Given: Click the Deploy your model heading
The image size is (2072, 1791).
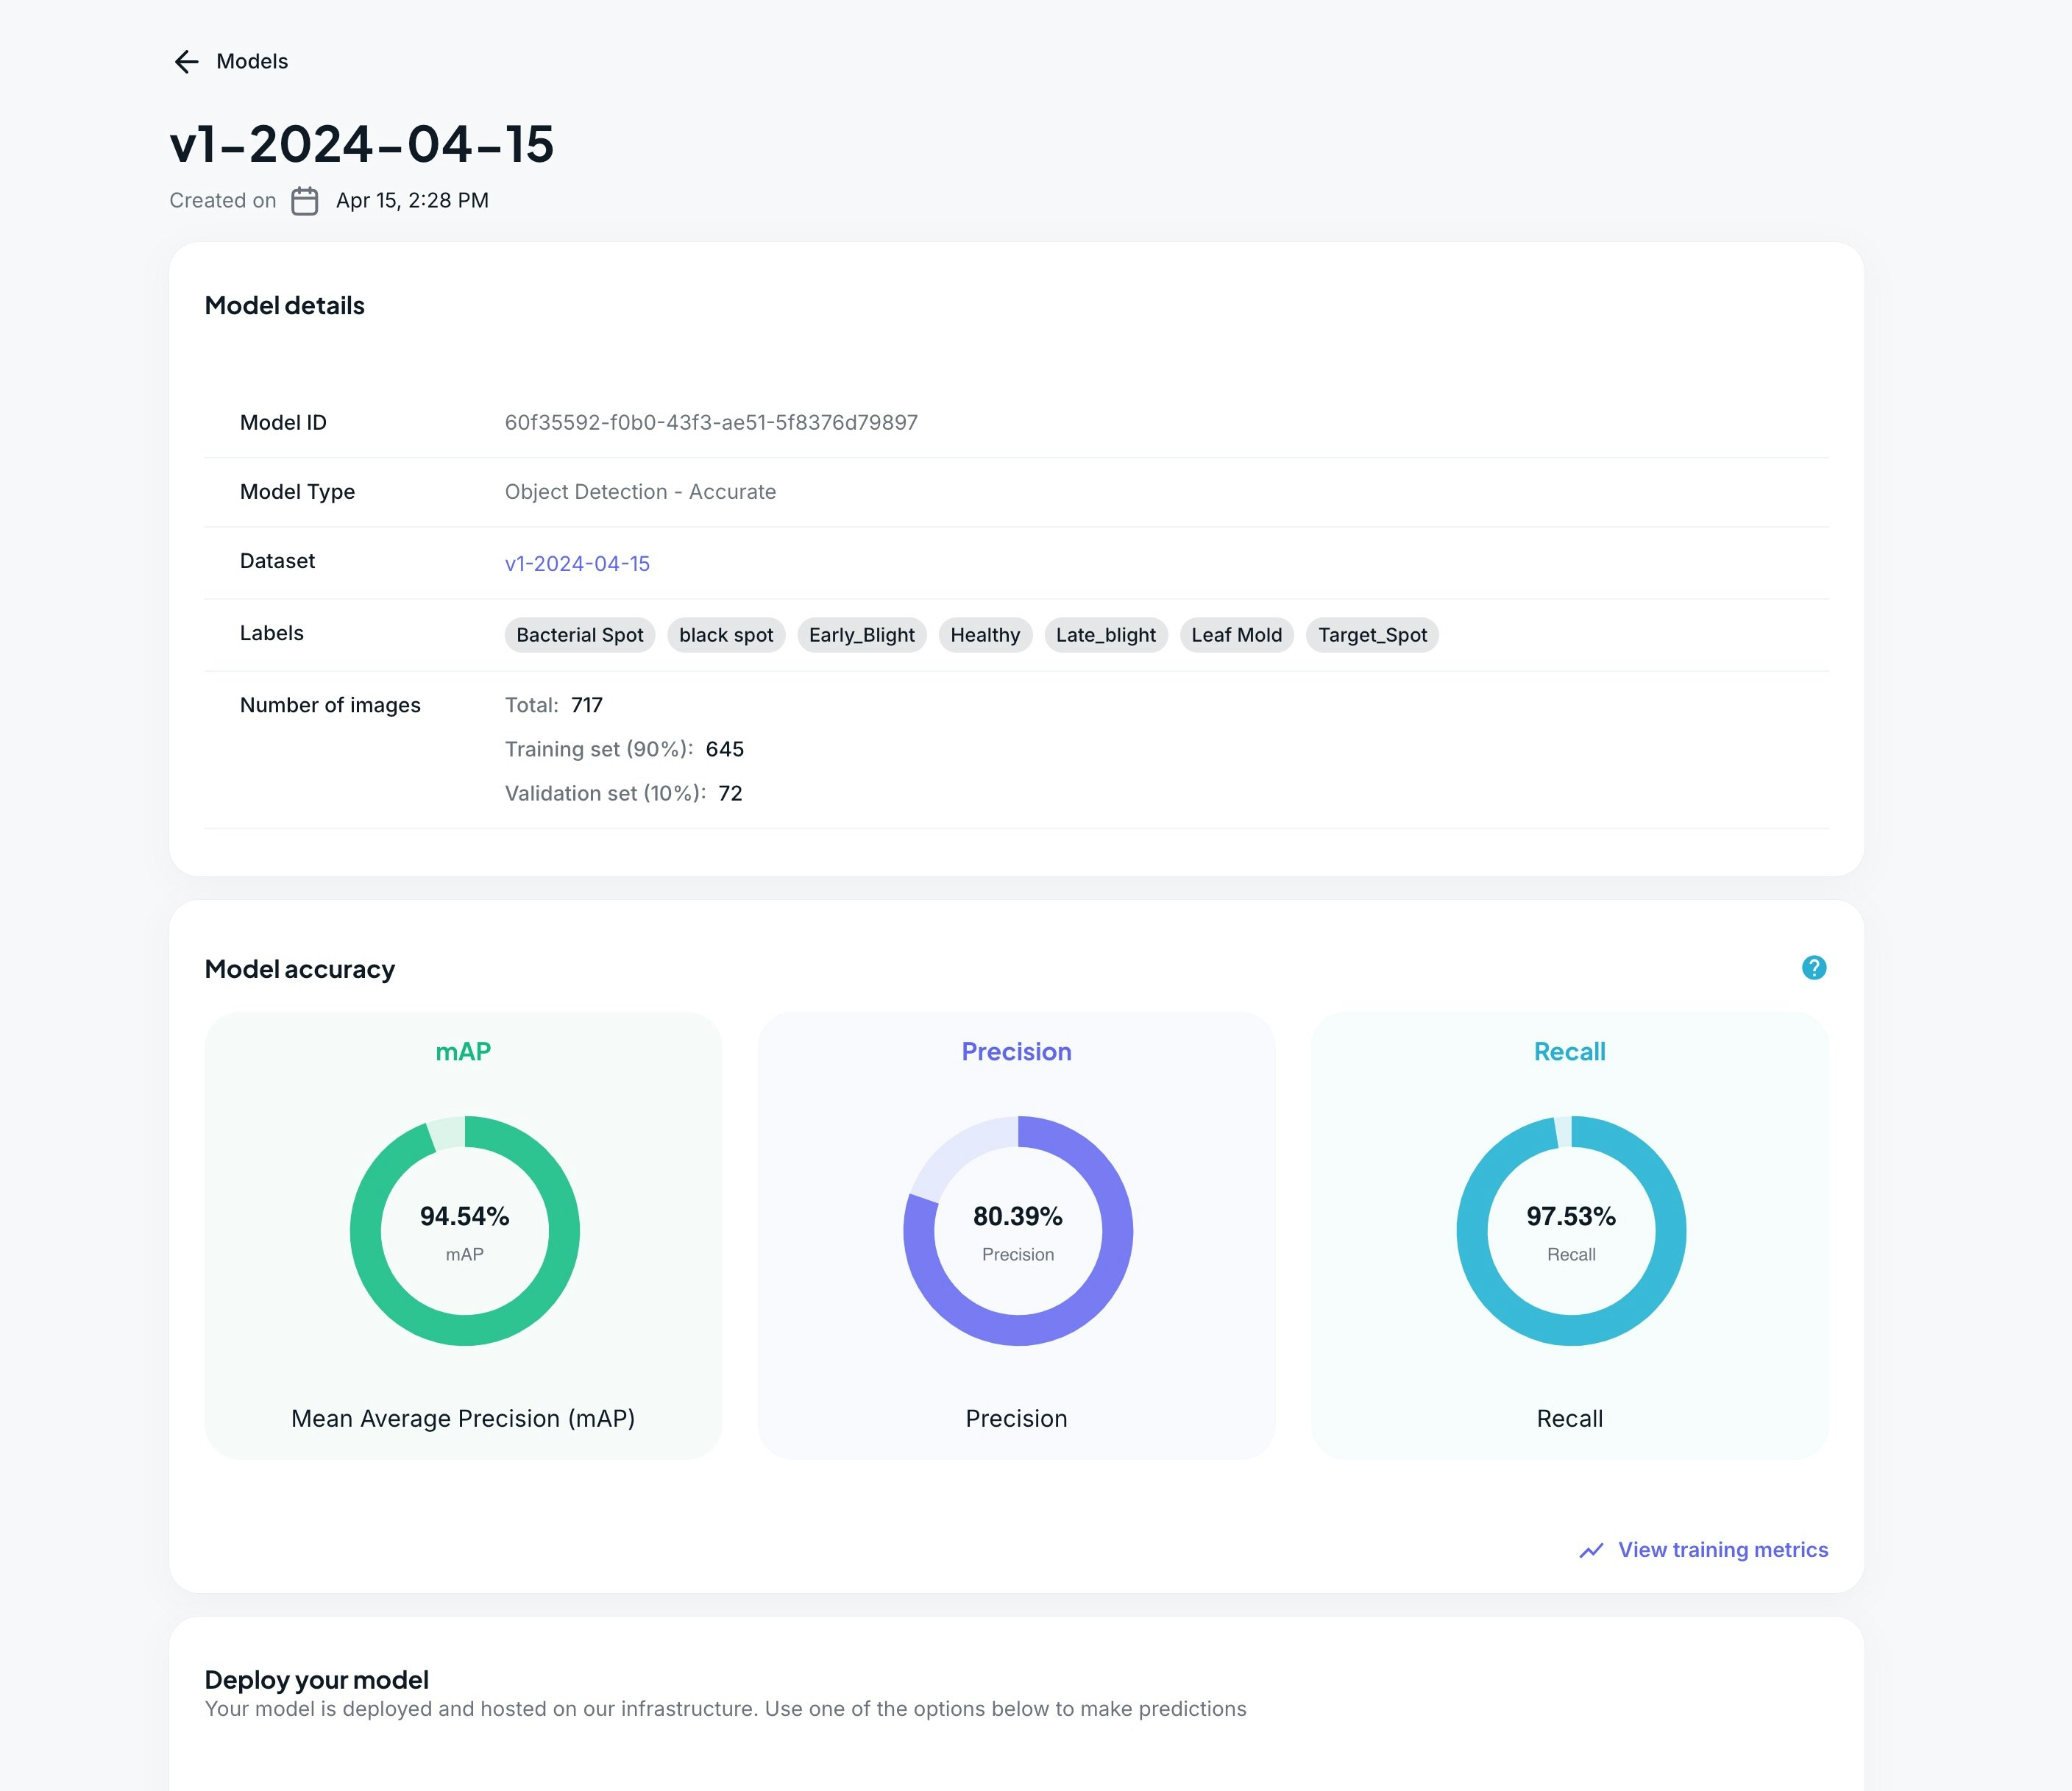Looking at the screenshot, I should (x=316, y=1680).
